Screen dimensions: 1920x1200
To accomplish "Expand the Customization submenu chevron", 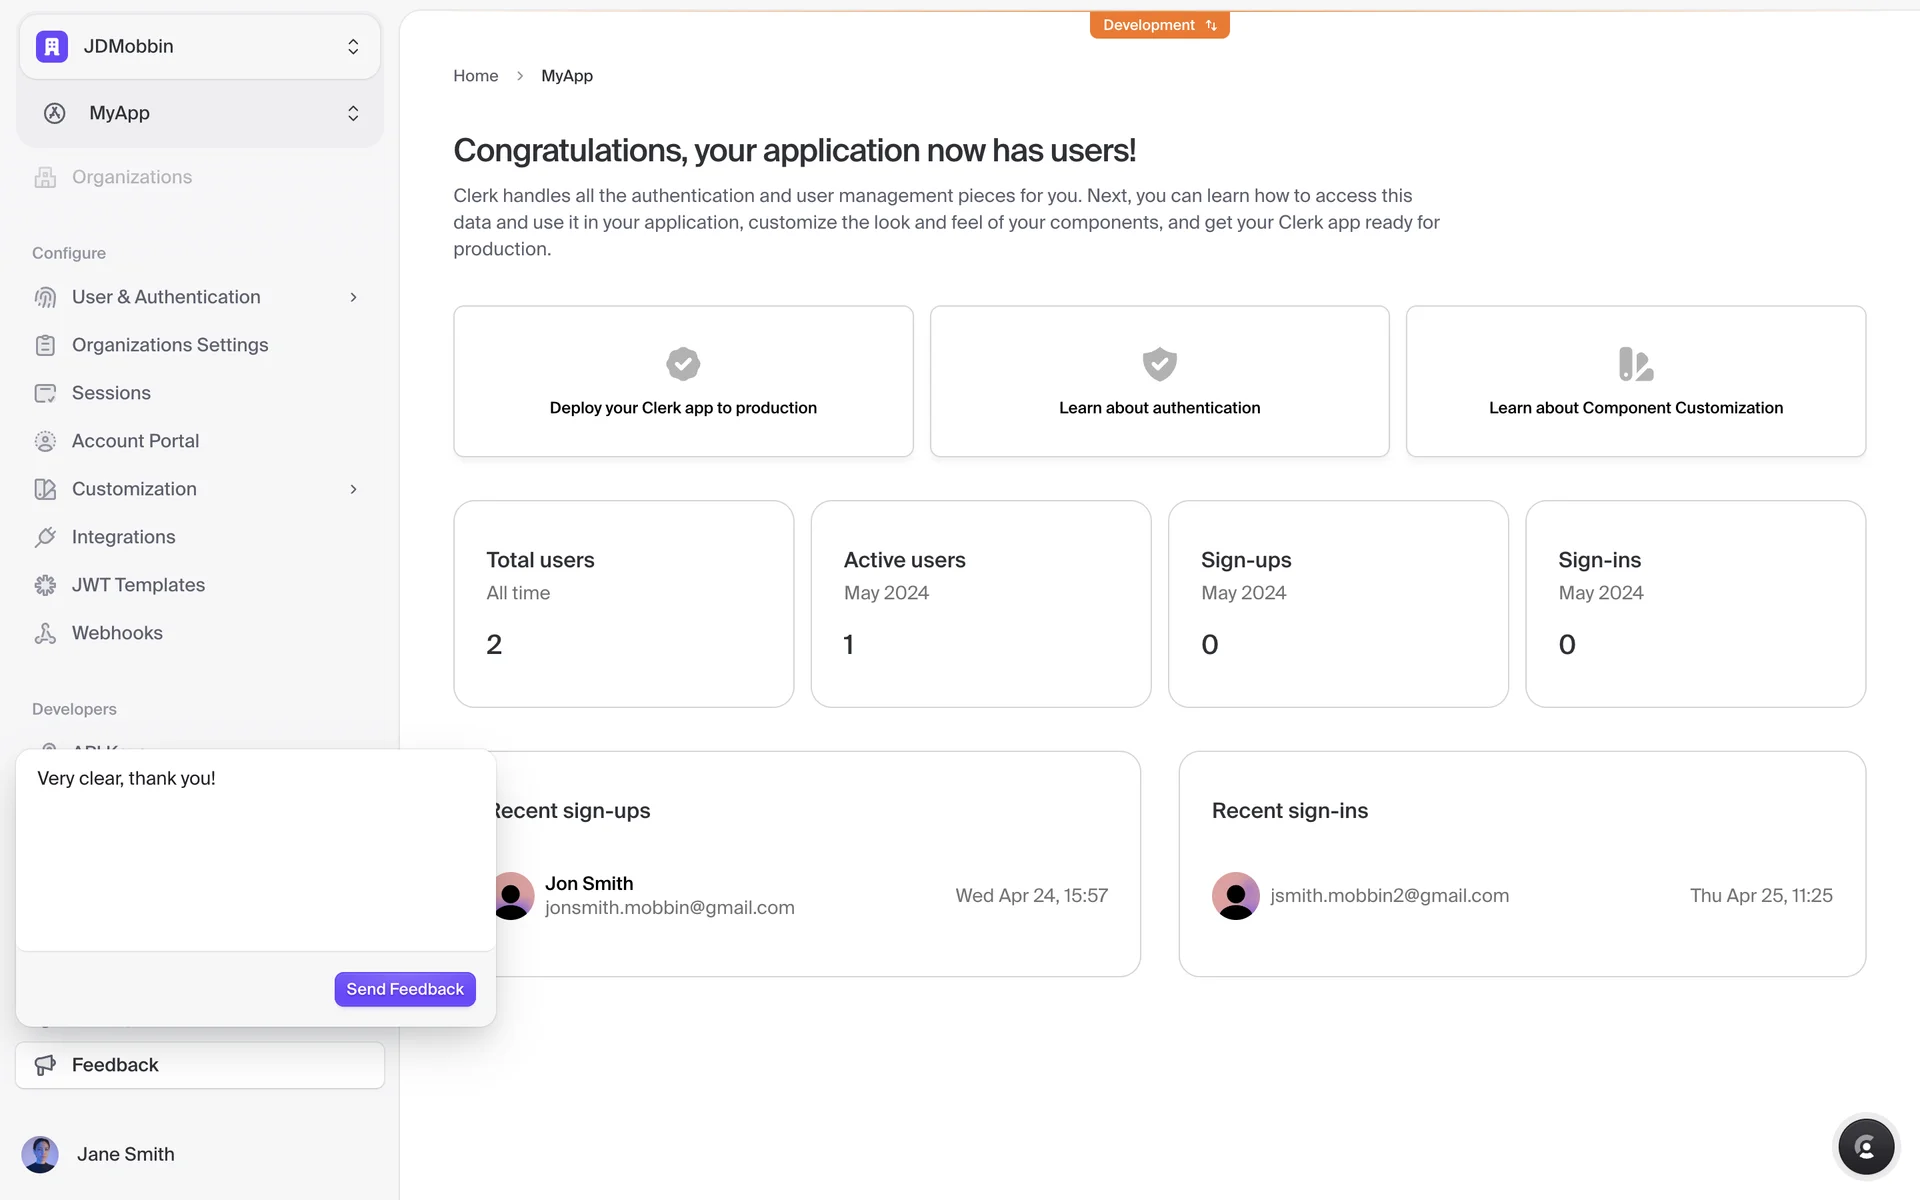I will click(353, 489).
